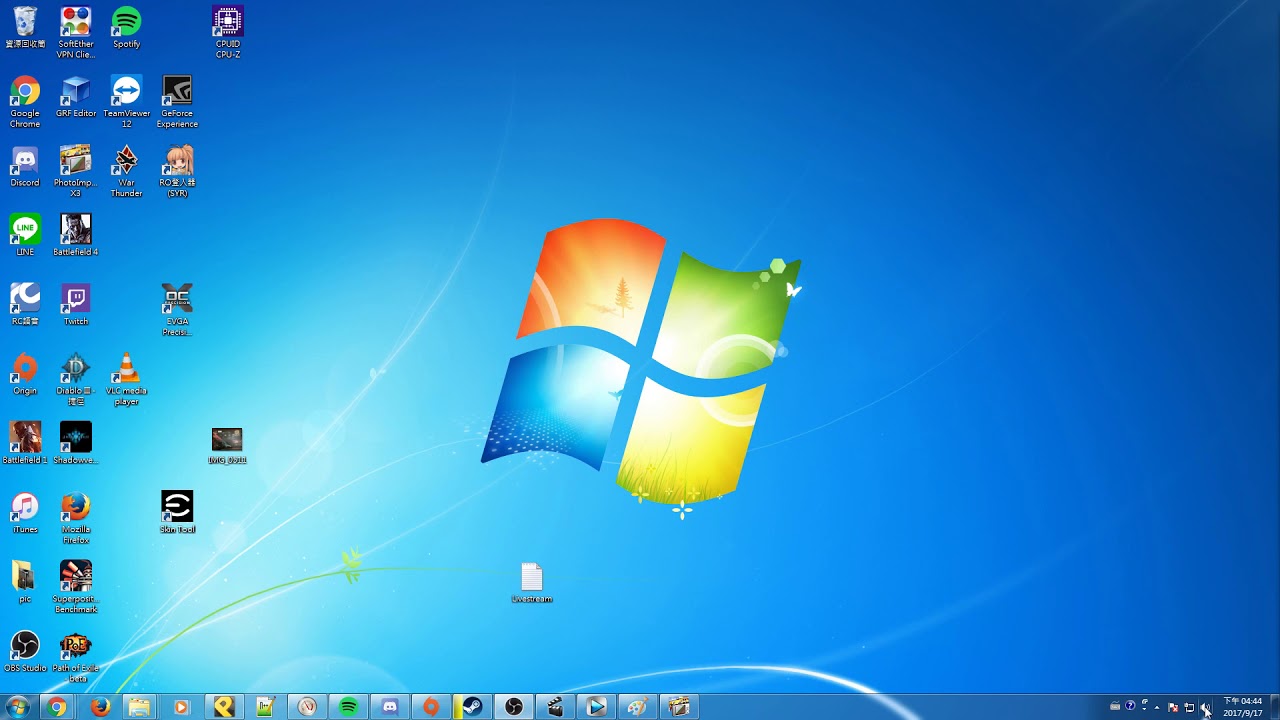Open the CPUID CPU-Z shortcut
Image resolution: width=1280 pixels, height=720 pixels.
point(228,32)
